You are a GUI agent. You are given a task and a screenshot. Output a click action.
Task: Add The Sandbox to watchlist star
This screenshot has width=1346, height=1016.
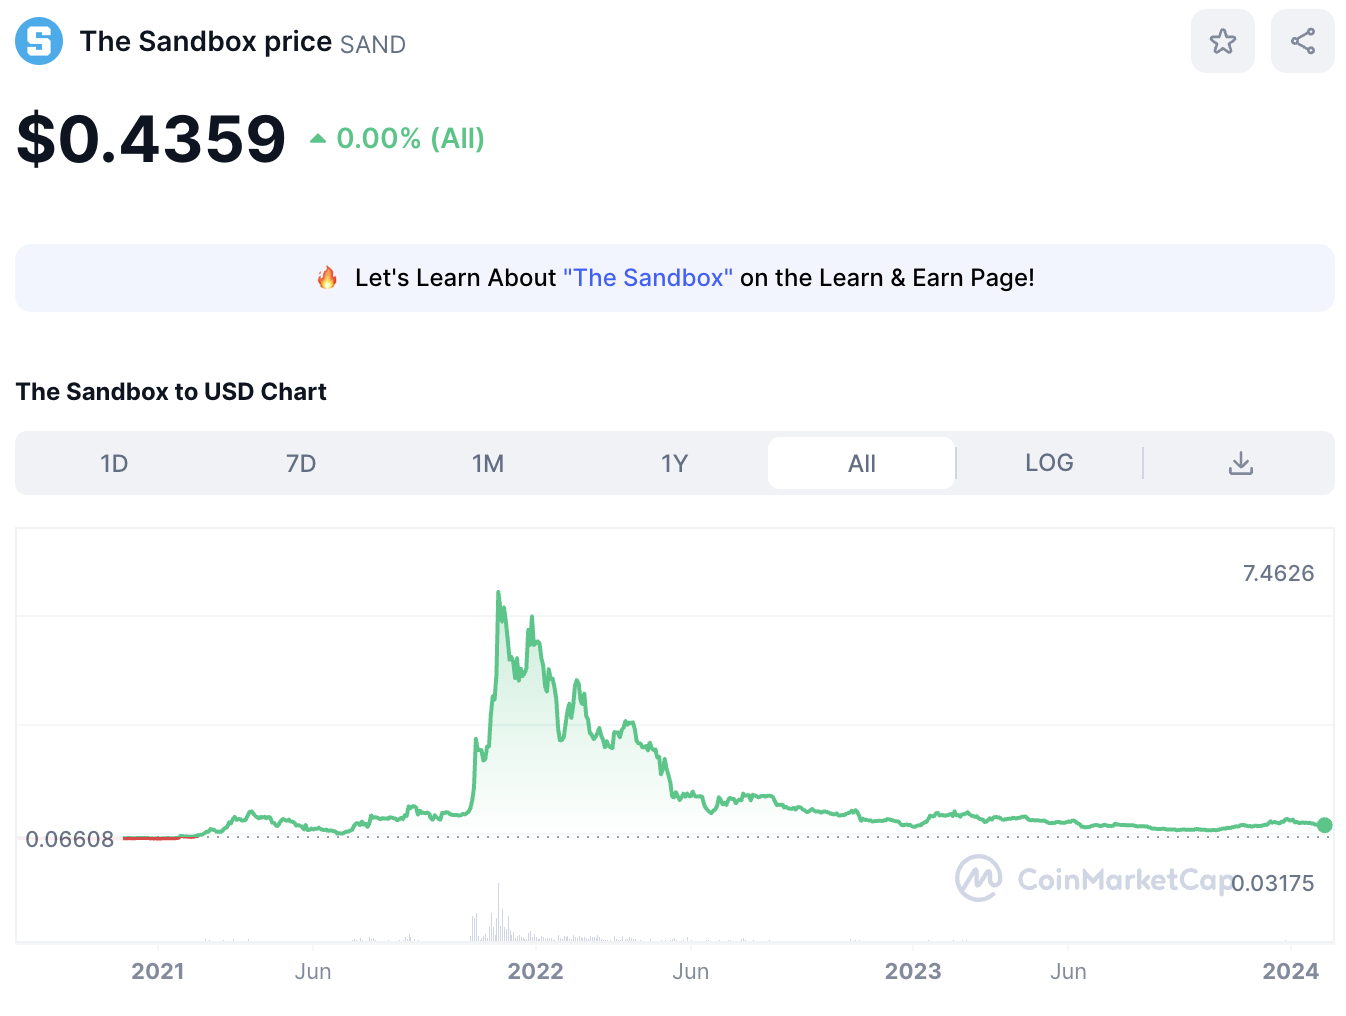(1222, 41)
